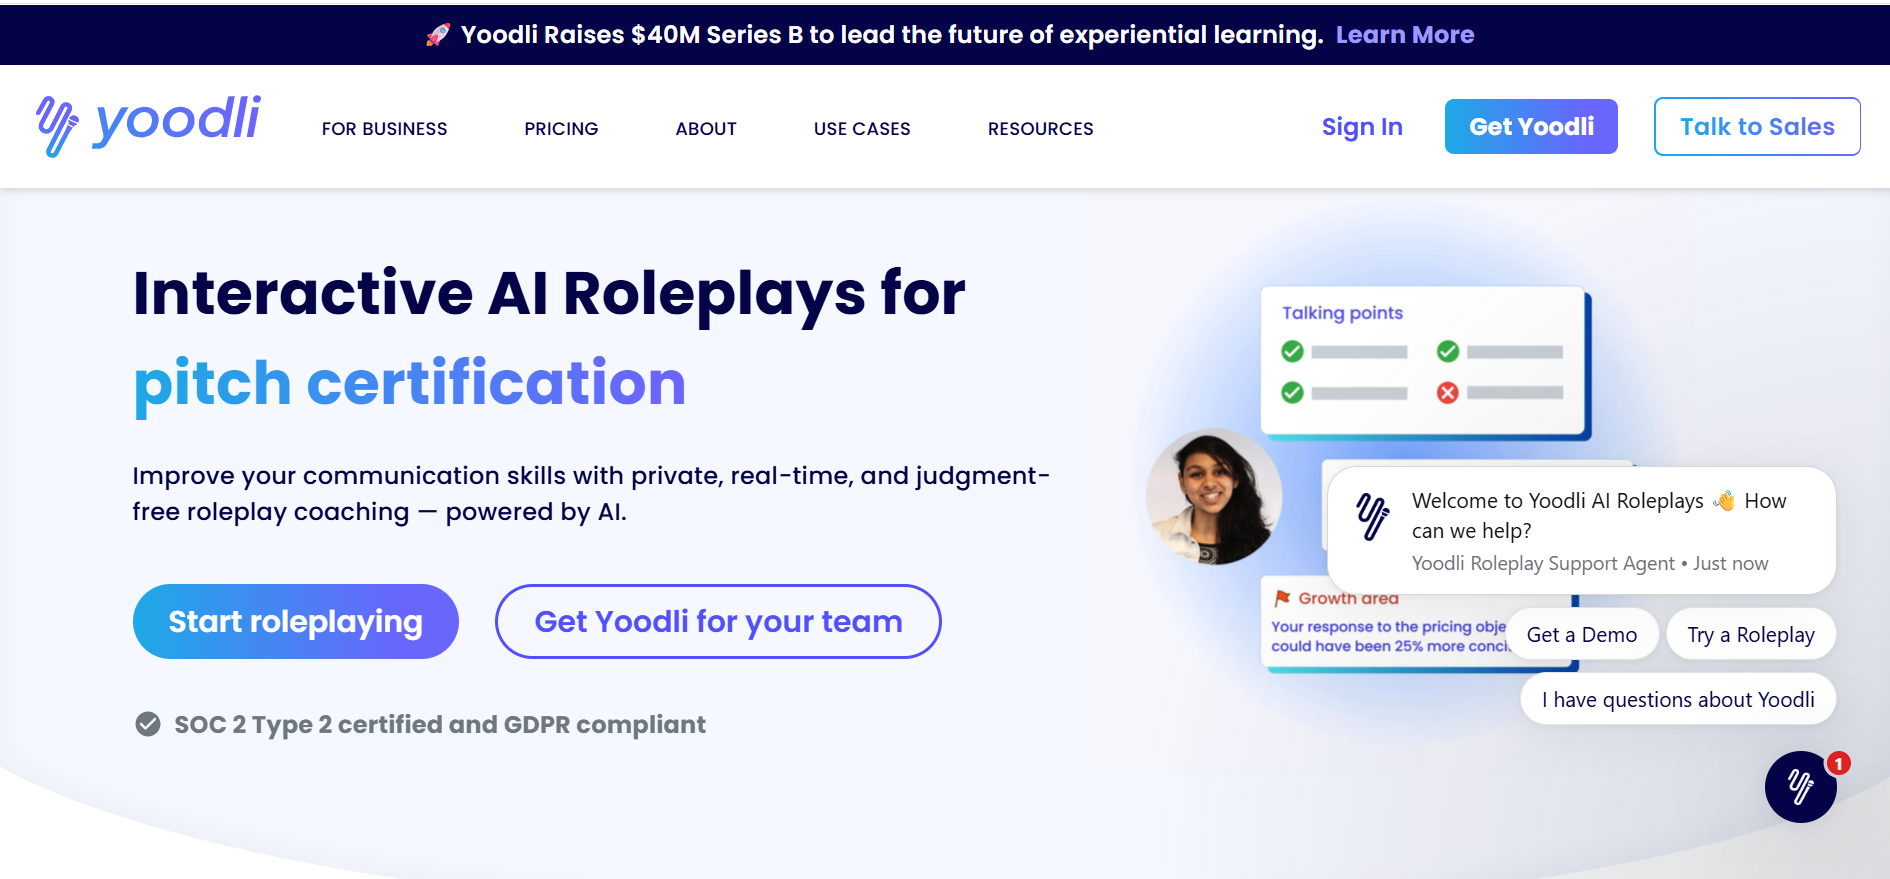Go to the About menu item
Viewport: 1890px width, 879px height.
(706, 129)
